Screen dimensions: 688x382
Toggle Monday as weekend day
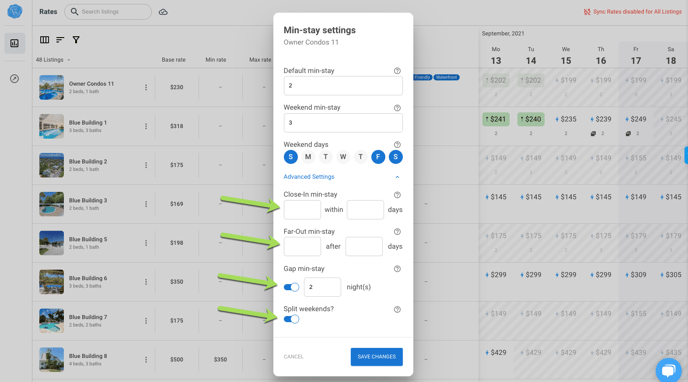pyautogui.click(x=308, y=157)
